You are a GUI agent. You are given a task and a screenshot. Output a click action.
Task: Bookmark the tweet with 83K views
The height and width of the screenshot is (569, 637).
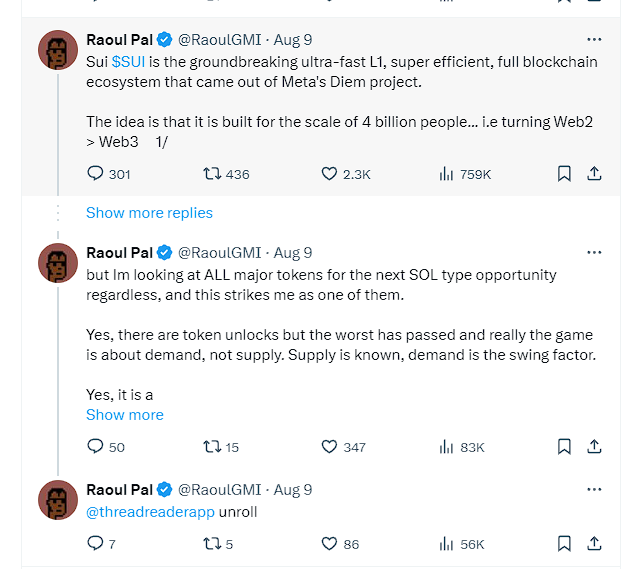[x=564, y=447]
